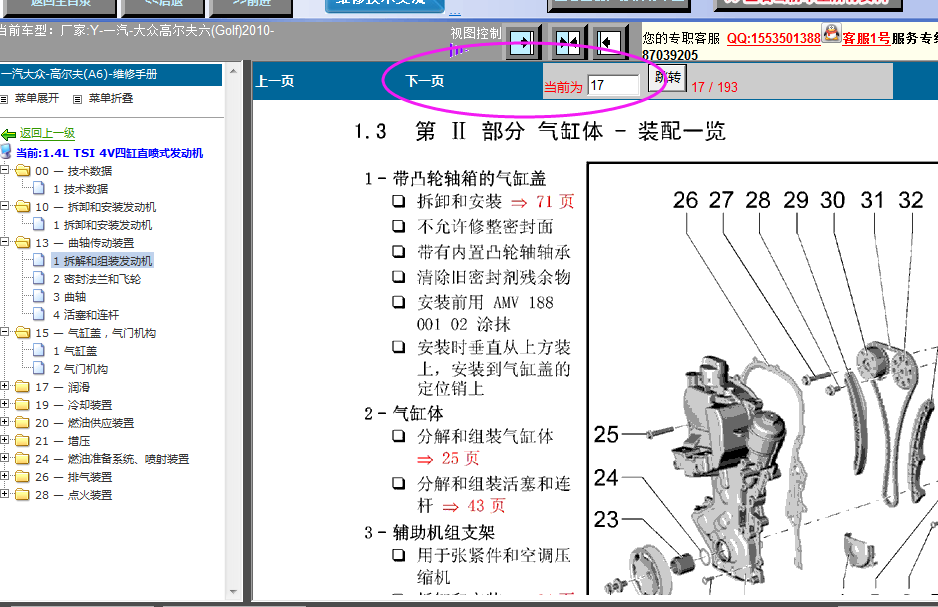
Task: Click 菜单展开 to expand the menu
Action: pyautogui.click(x=37, y=98)
